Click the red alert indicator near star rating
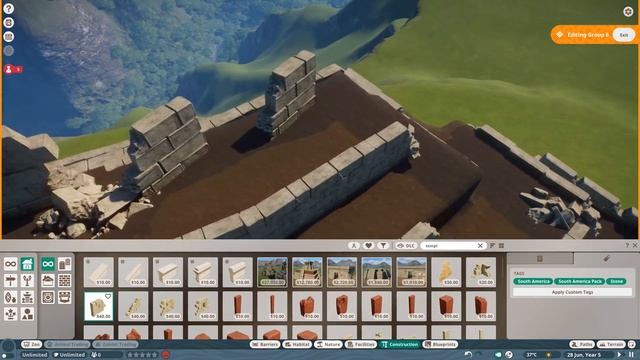 click(165, 355)
